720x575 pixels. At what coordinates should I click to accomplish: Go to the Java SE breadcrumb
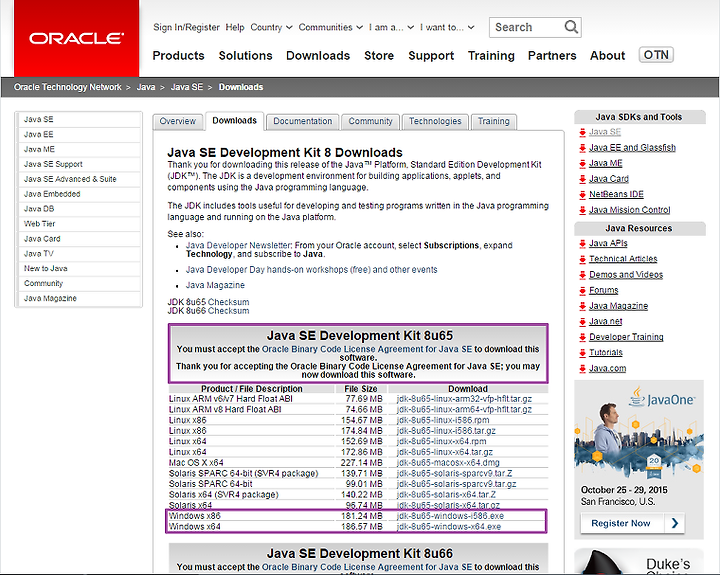coord(186,87)
